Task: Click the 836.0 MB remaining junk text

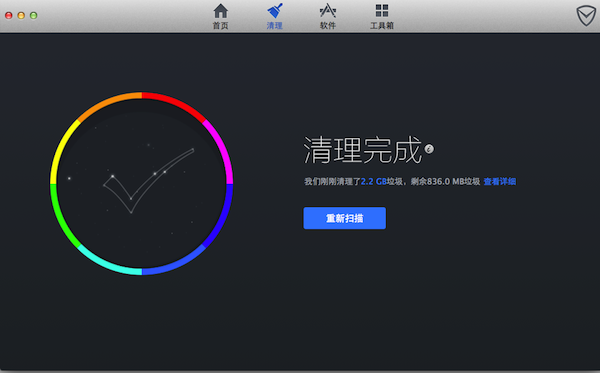Action: (x=445, y=181)
